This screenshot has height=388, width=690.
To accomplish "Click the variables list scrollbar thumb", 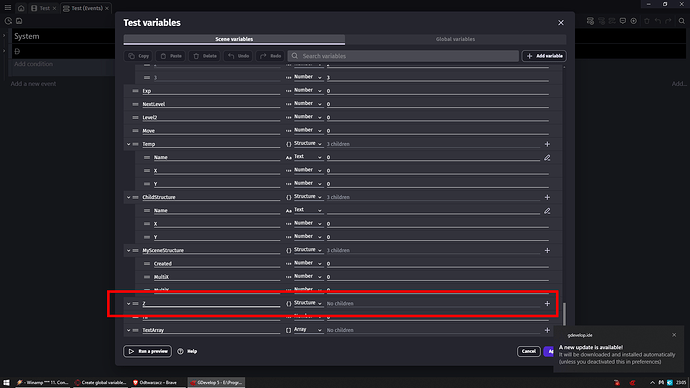I will tap(564, 313).
